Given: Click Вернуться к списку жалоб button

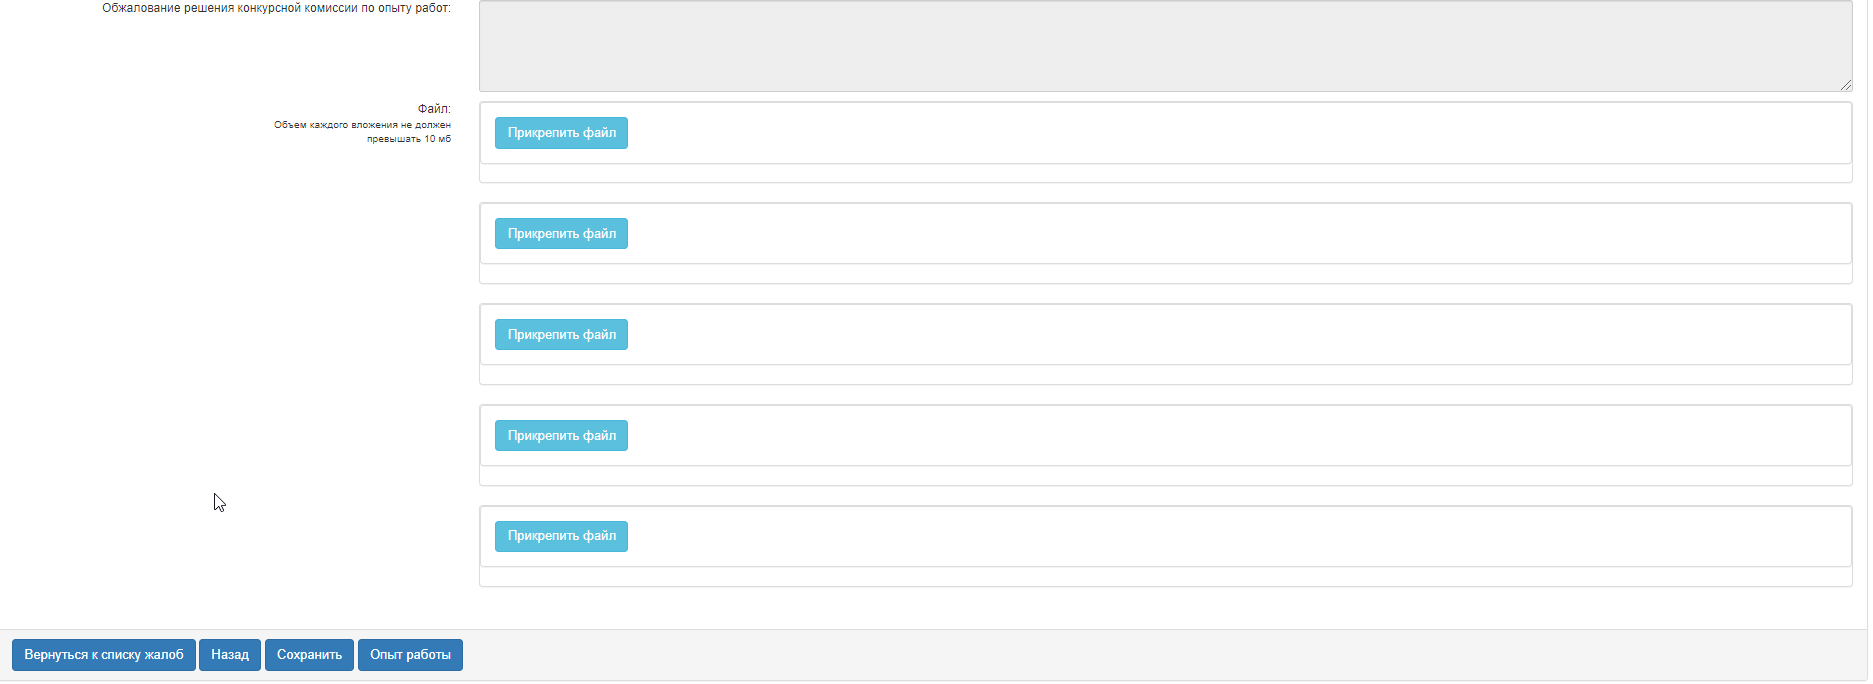Looking at the screenshot, I should click(104, 655).
